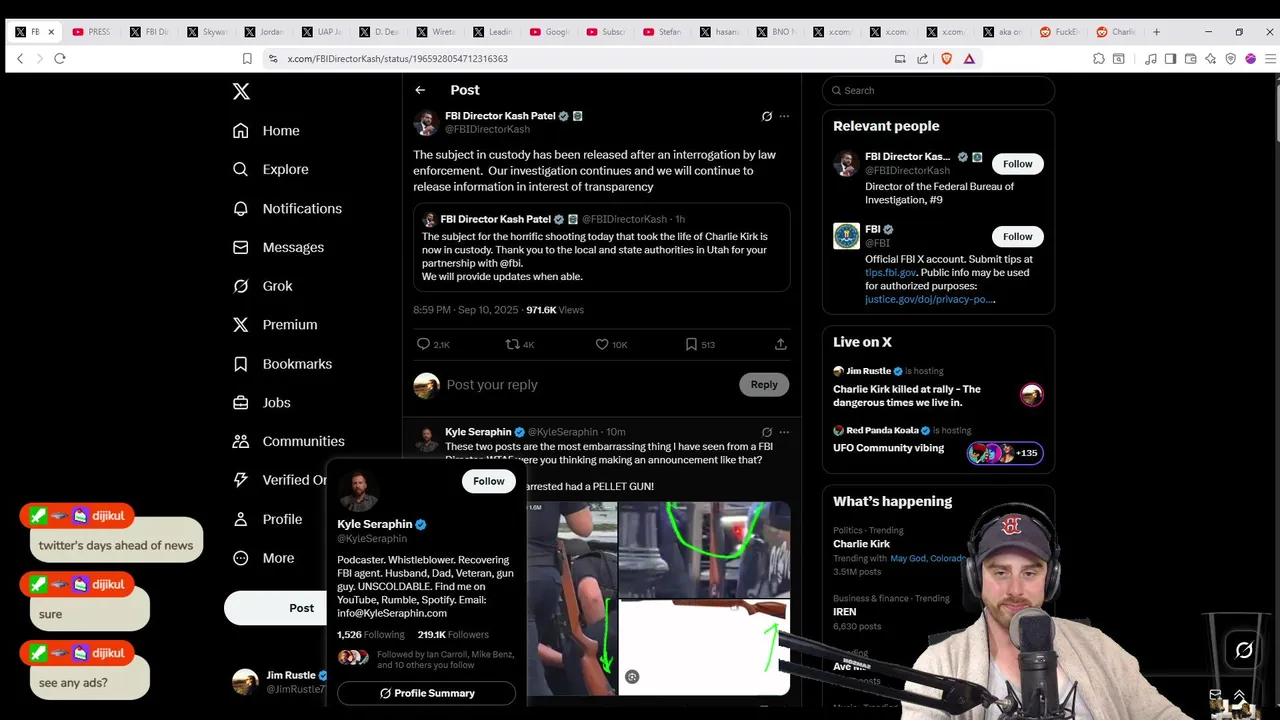Click site settings icon in address bar
Viewport: 1280px width, 720px height.
[273, 59]
